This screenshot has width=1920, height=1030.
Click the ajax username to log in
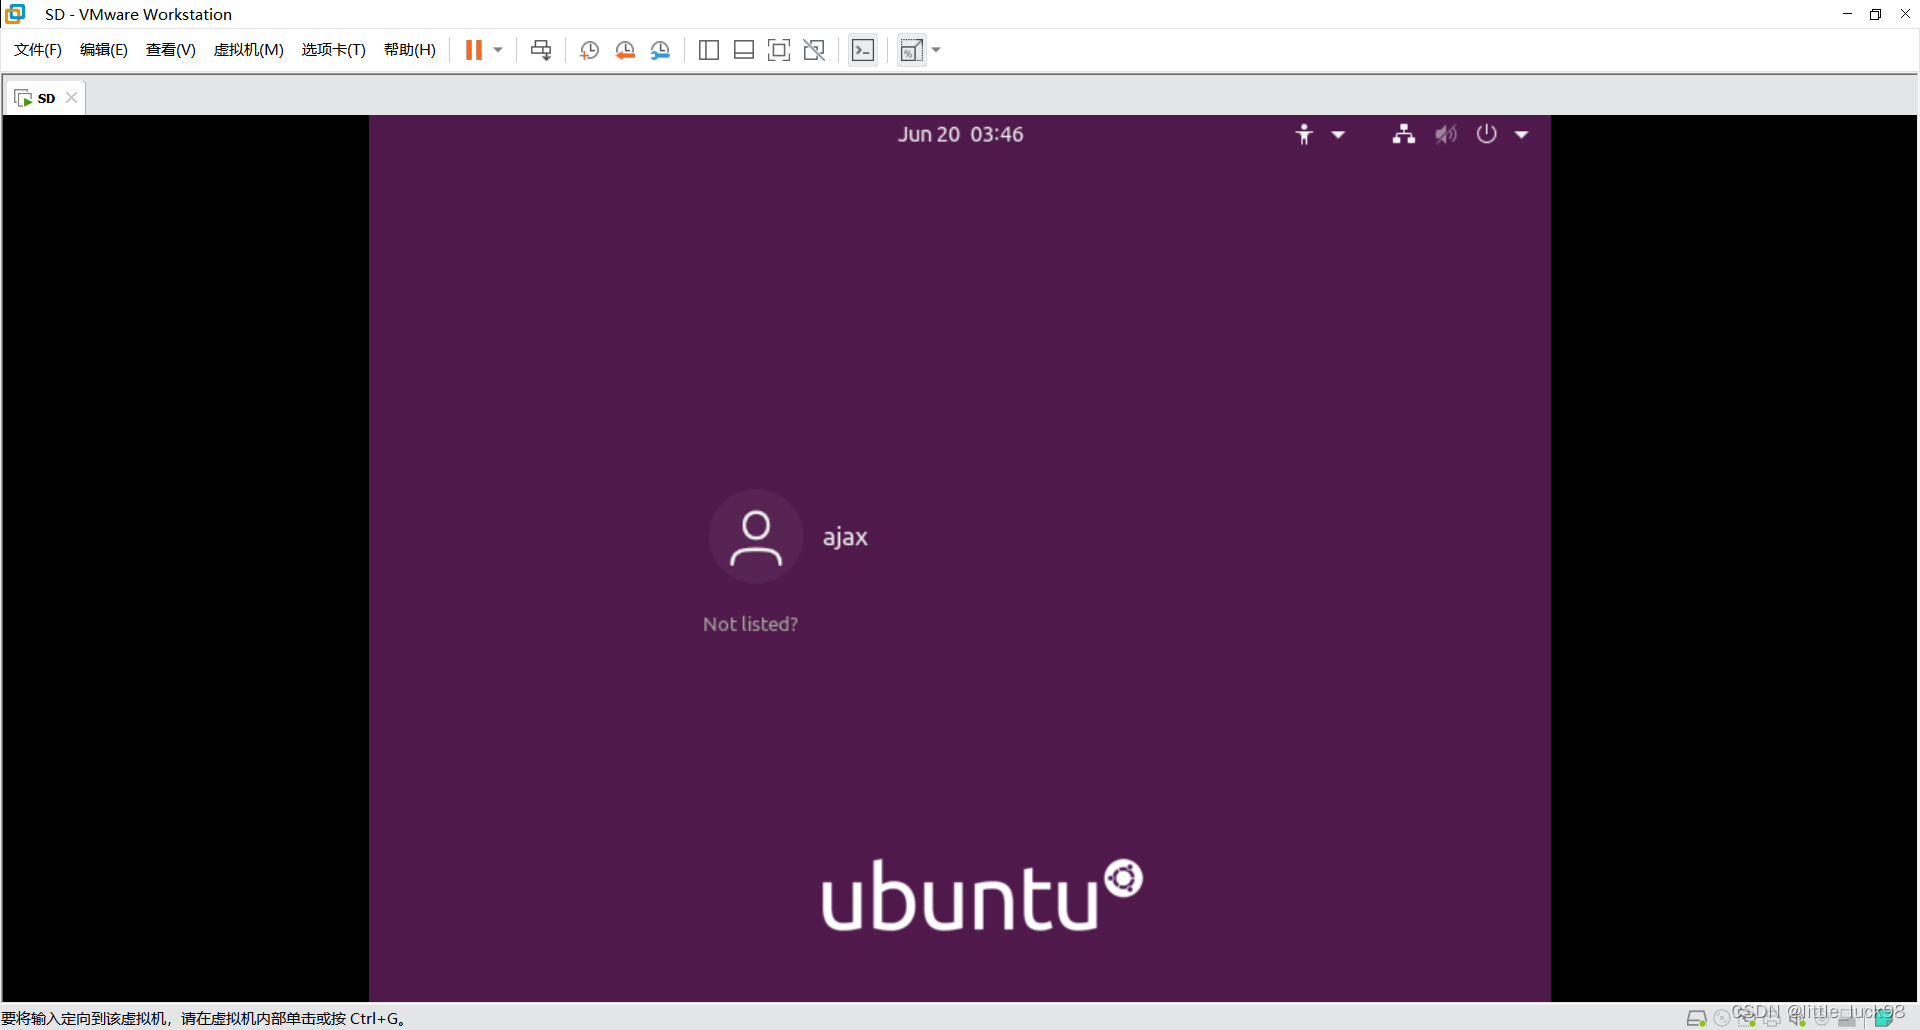click(845, 537)
